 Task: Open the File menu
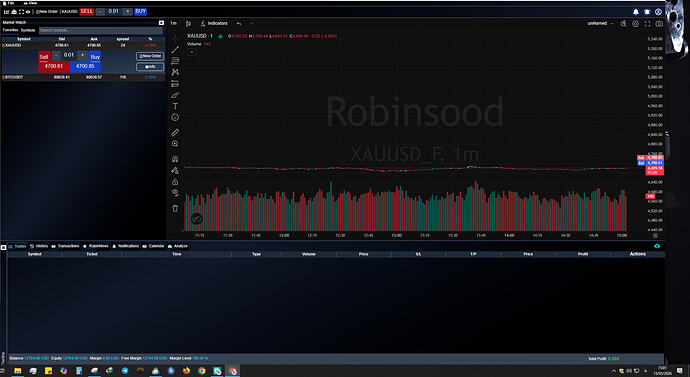tap(9, 3)
